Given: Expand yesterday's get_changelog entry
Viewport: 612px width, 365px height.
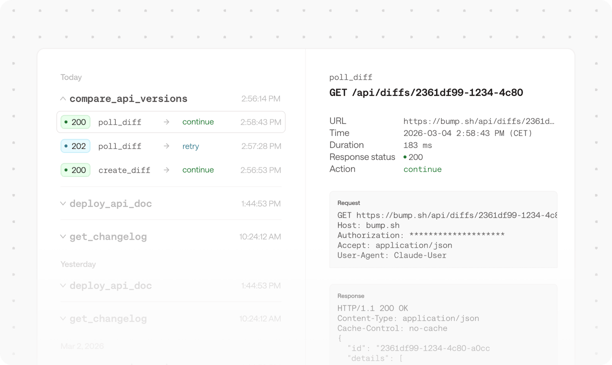Looking at the screenshot, I should point(63,319).
